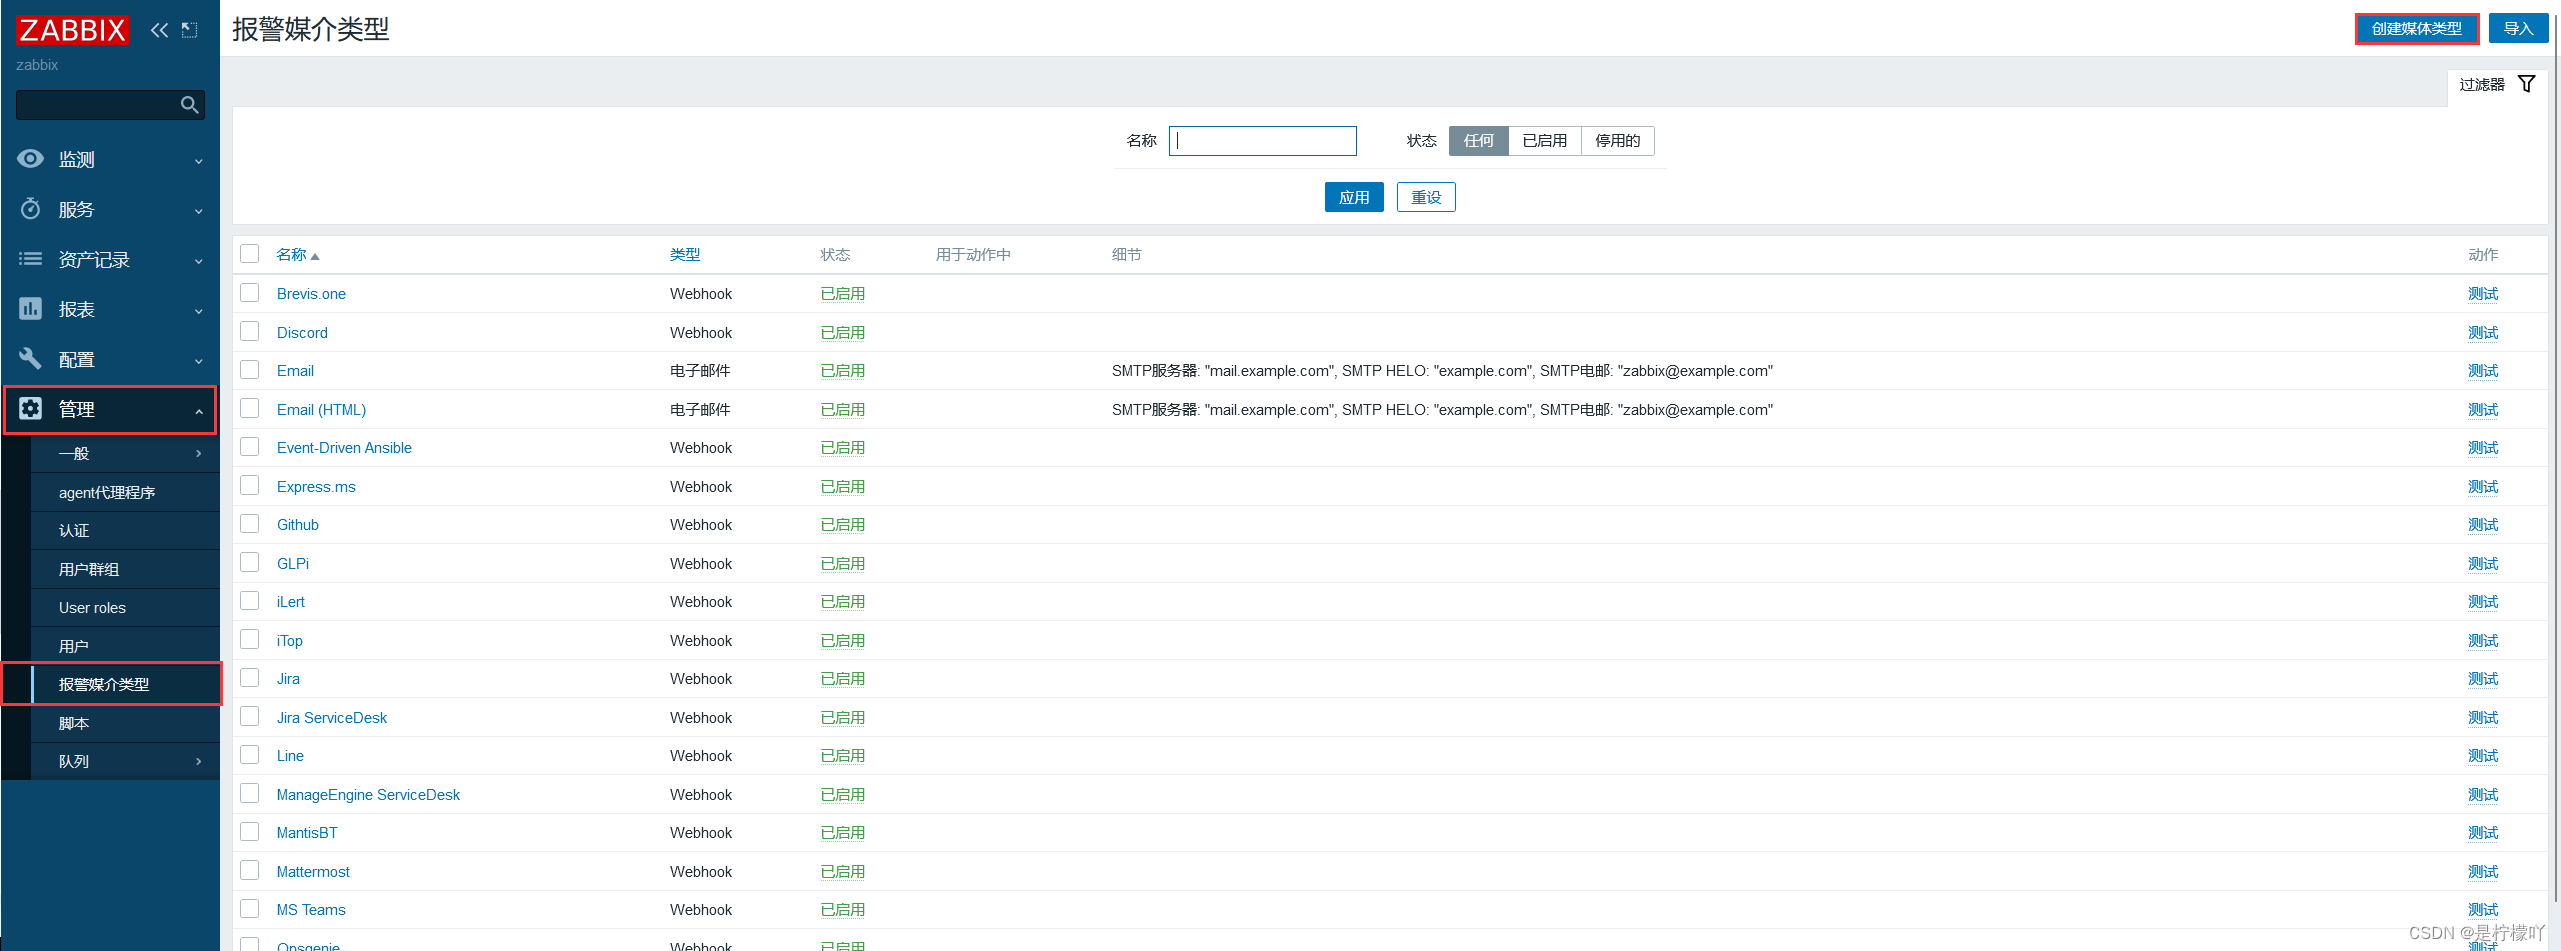Check the Email row checkbox
This screenshot has width=2561, height=951.
pyautogui.click(x=250, y=370)
